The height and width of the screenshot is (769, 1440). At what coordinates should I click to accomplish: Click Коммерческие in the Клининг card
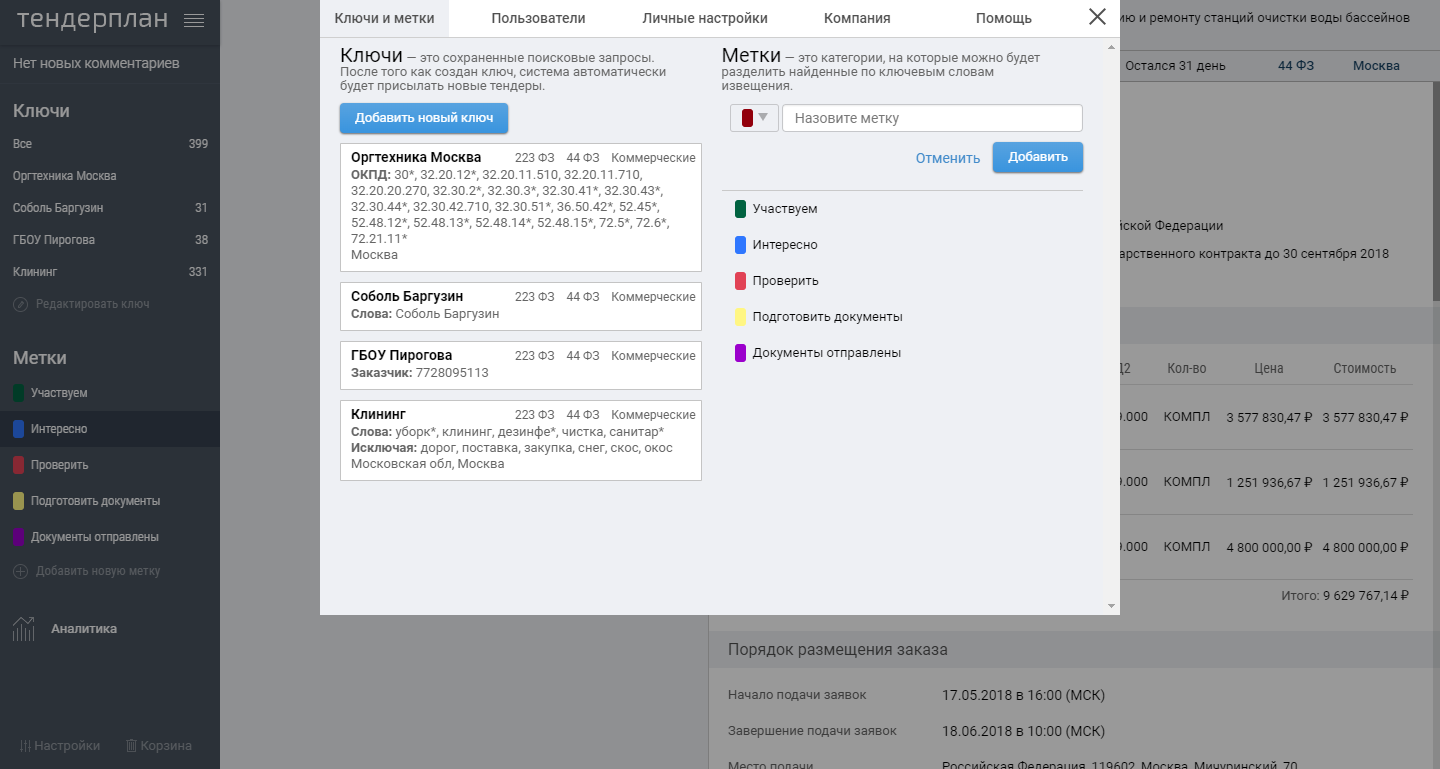tap(653, 415)
